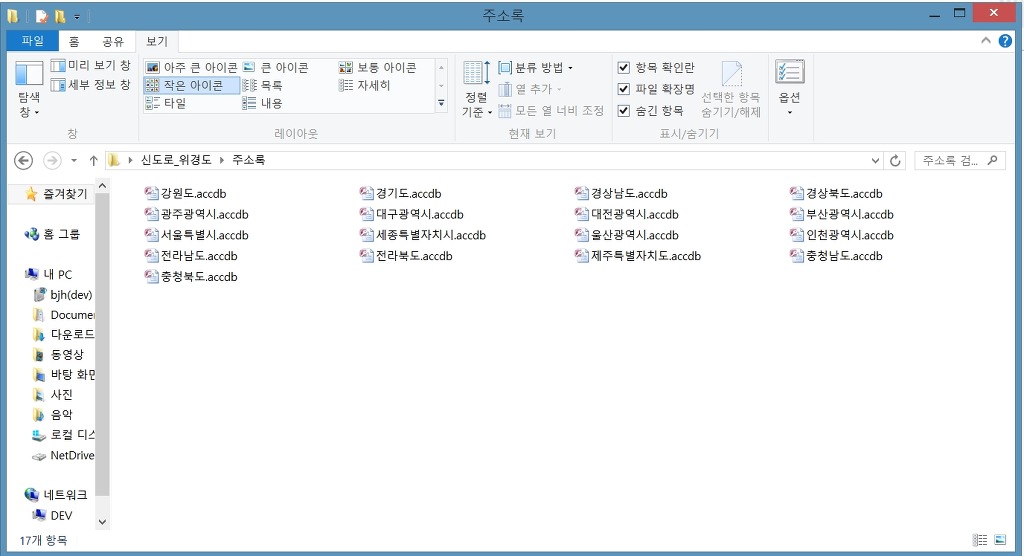Click 신도로_위경도 in the address path
The height and width of the screenshot is (556, 1024).
pyautogui.click(x=176, y=159)
